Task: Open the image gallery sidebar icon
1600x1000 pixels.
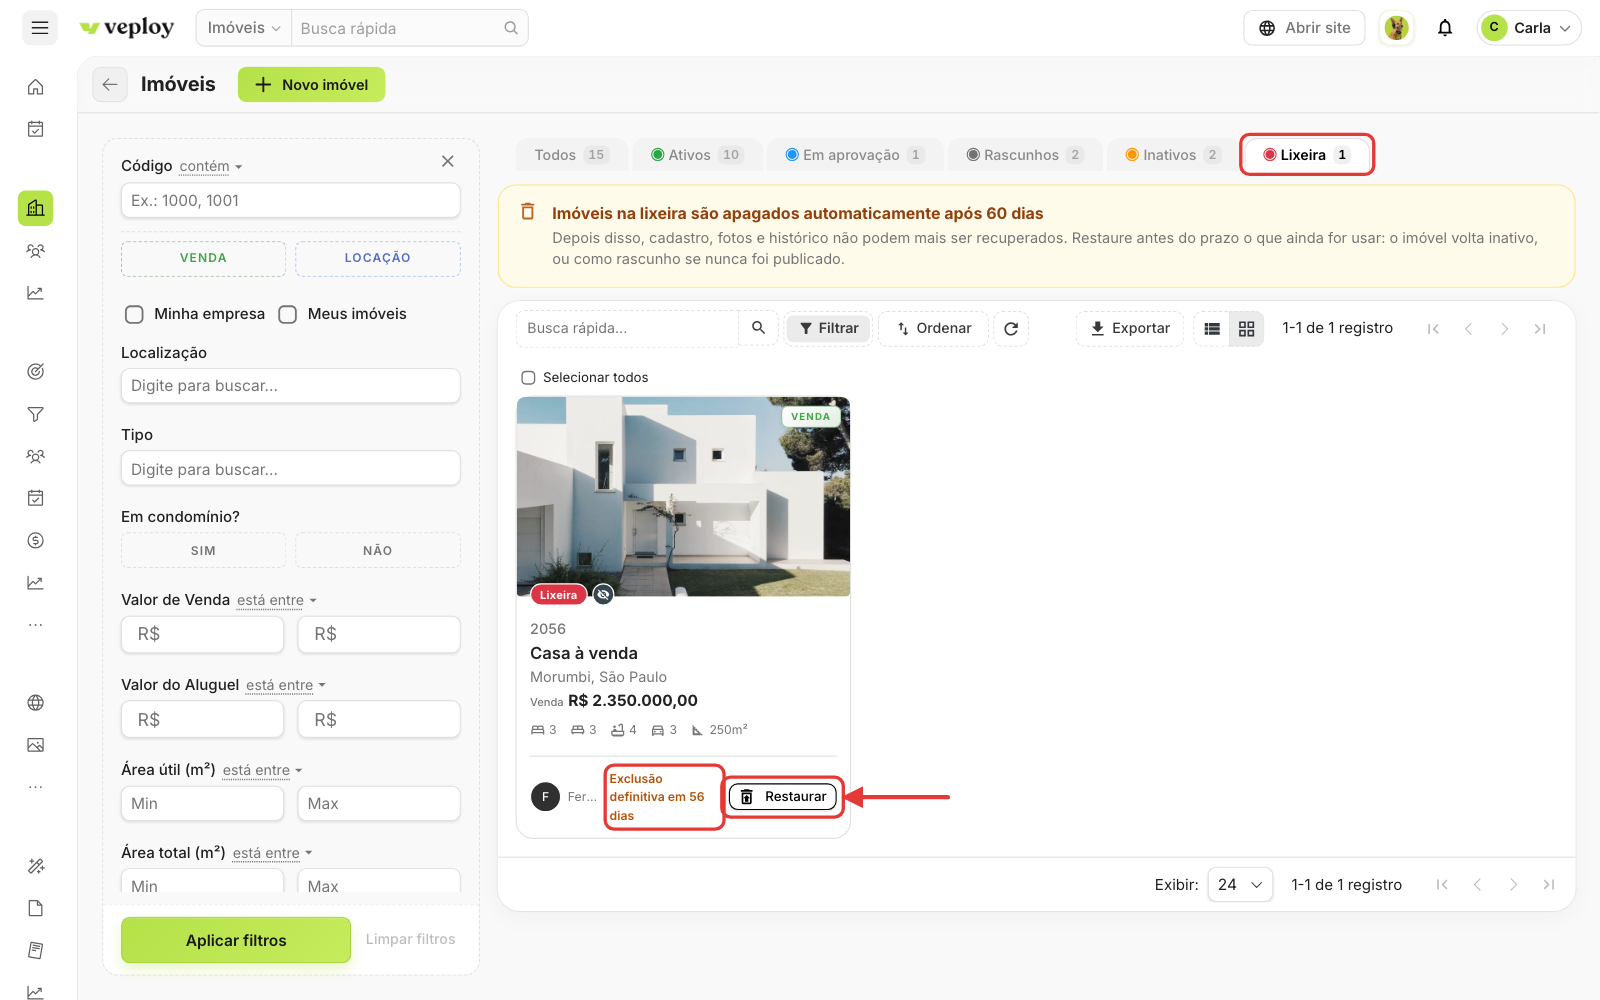Action: pos(36,745)
